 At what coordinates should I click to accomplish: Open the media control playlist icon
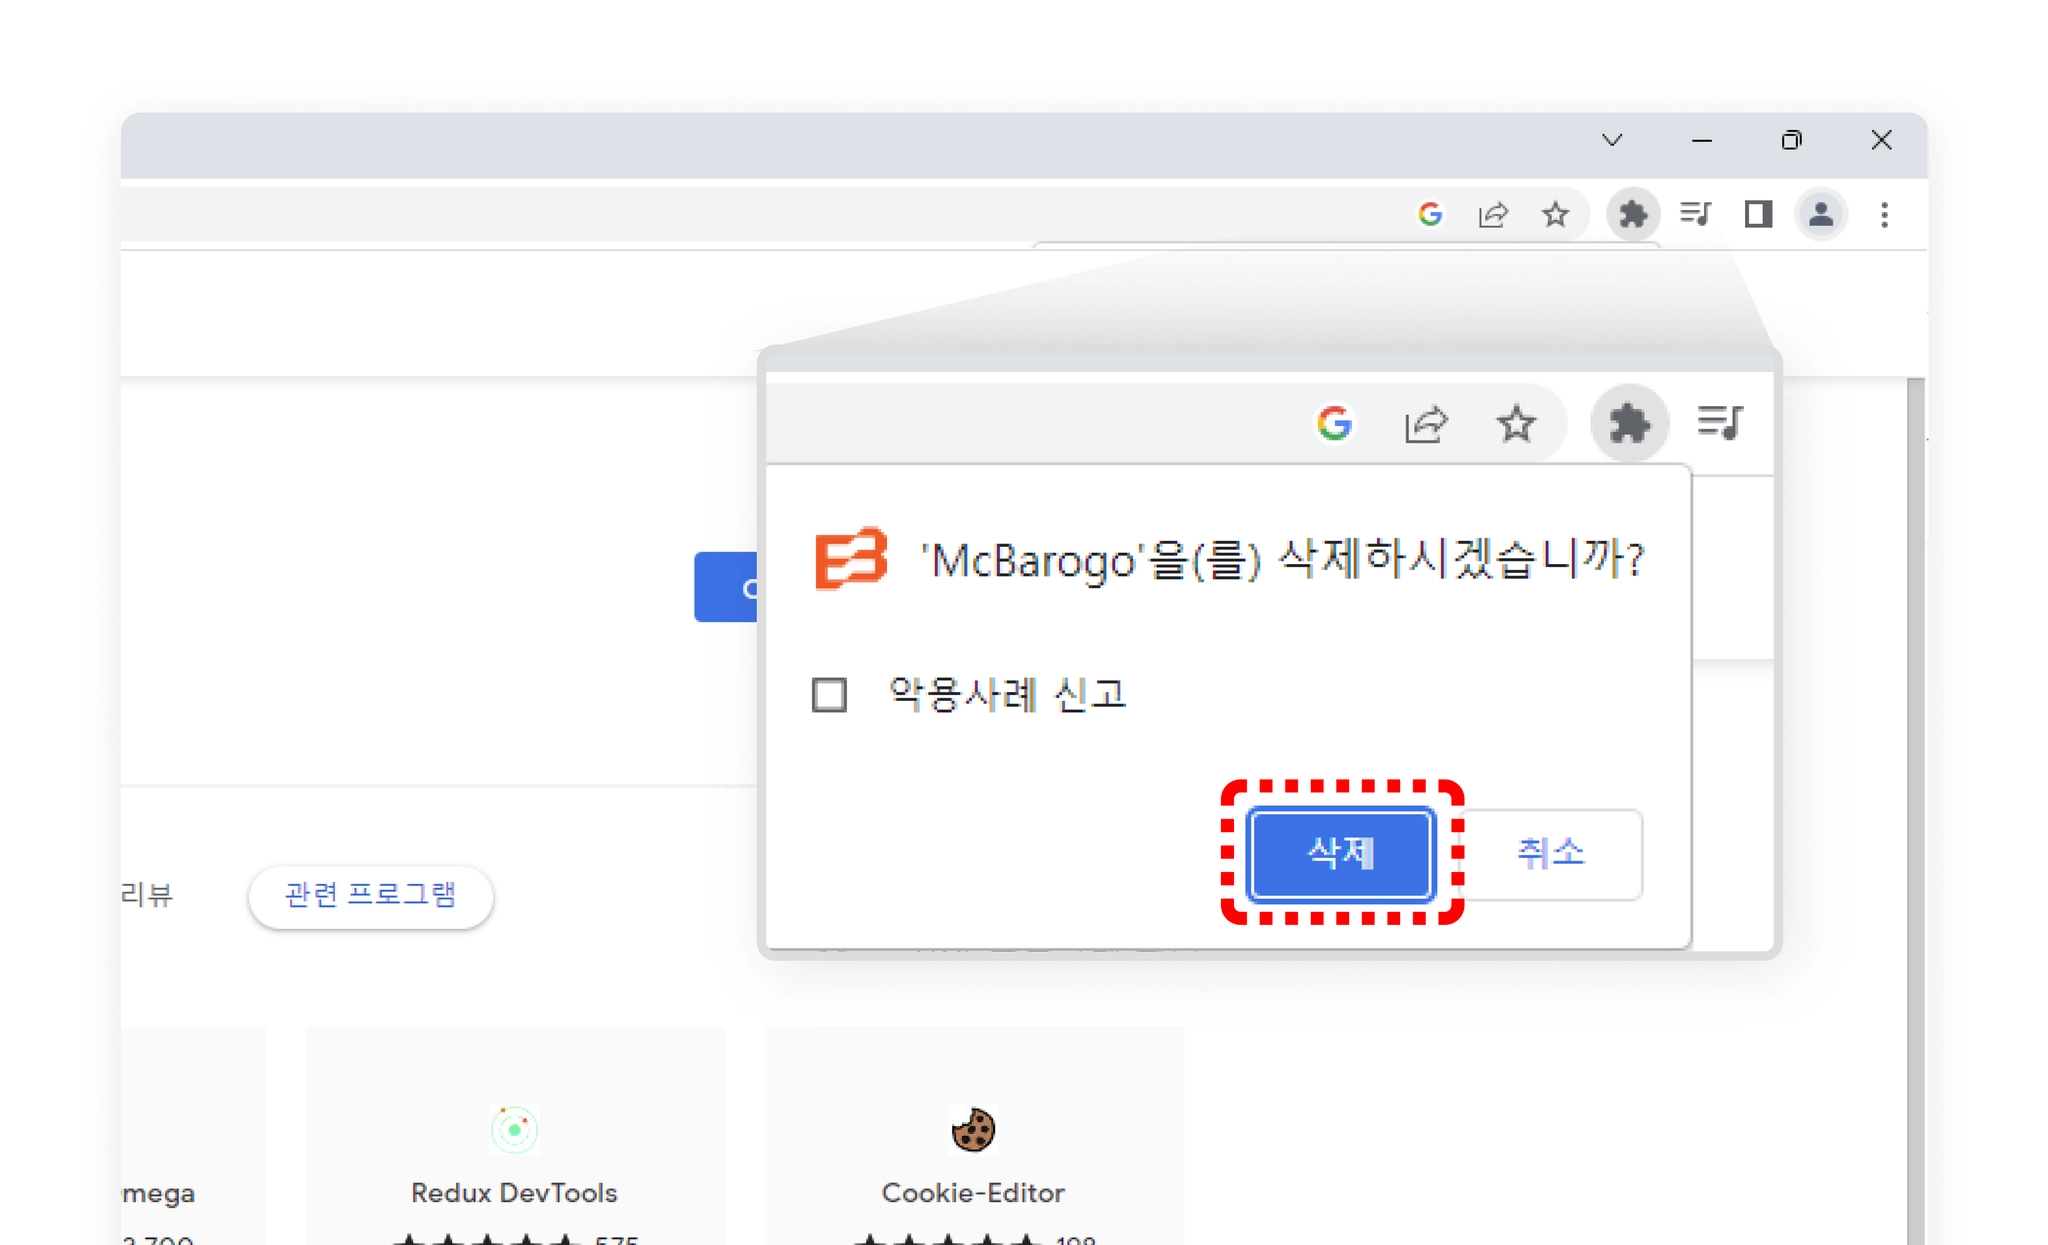coord(1696,214)
